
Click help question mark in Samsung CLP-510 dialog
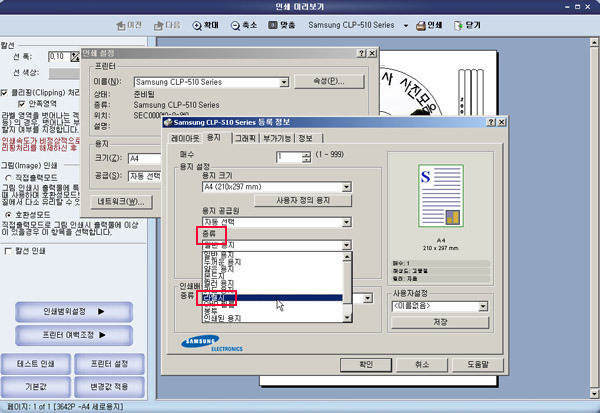(x=491, y=122)
